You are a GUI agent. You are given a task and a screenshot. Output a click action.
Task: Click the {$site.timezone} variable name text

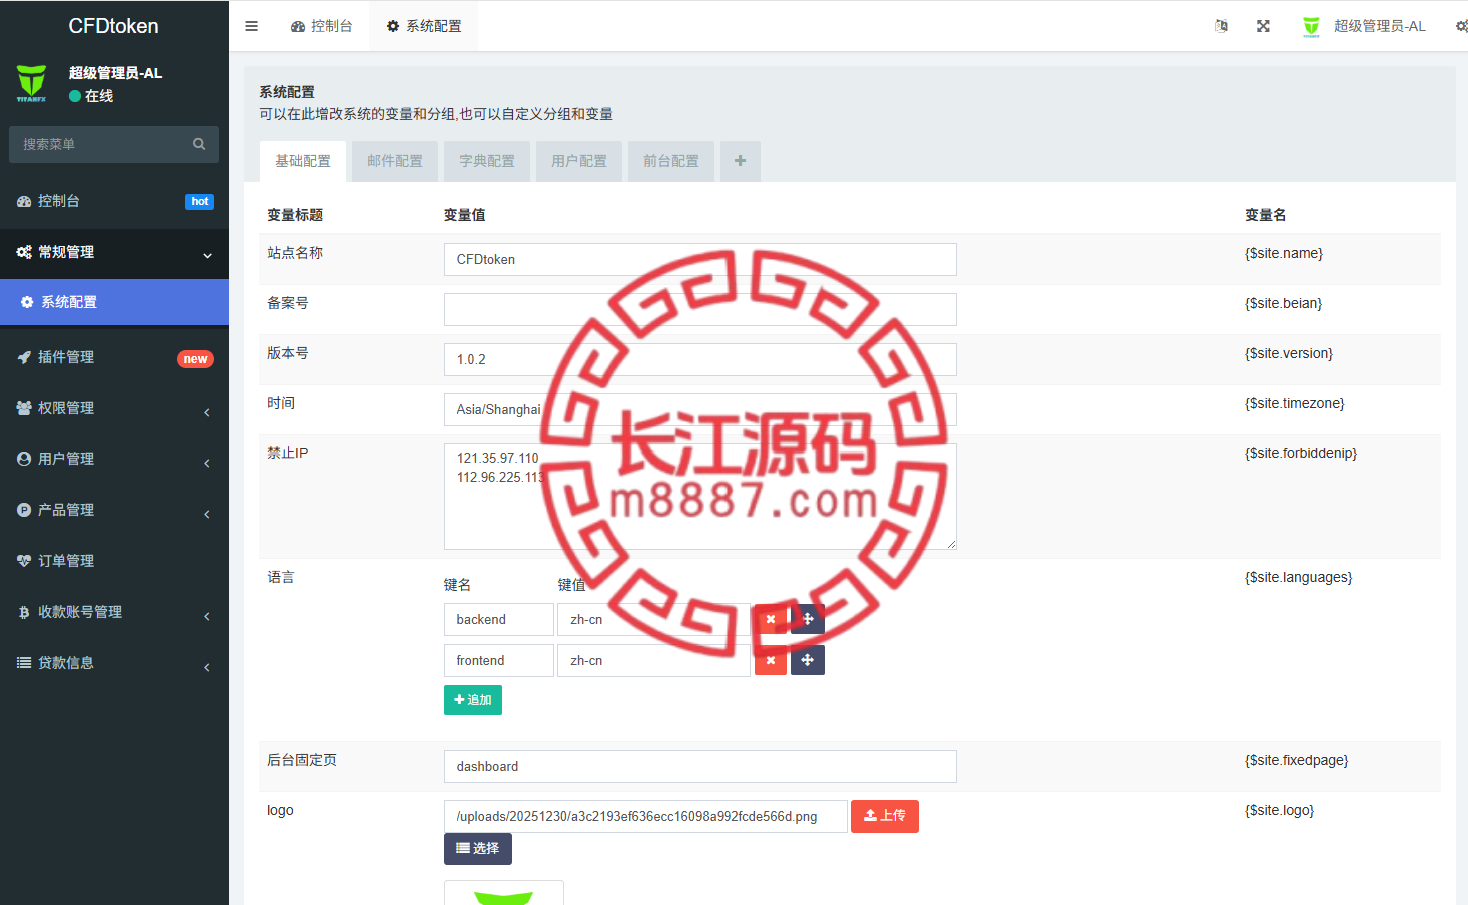(1295, 403)
